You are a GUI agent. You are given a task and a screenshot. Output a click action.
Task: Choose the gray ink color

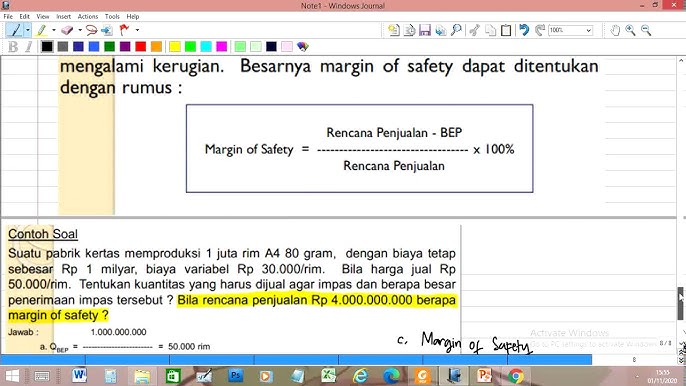63,46
